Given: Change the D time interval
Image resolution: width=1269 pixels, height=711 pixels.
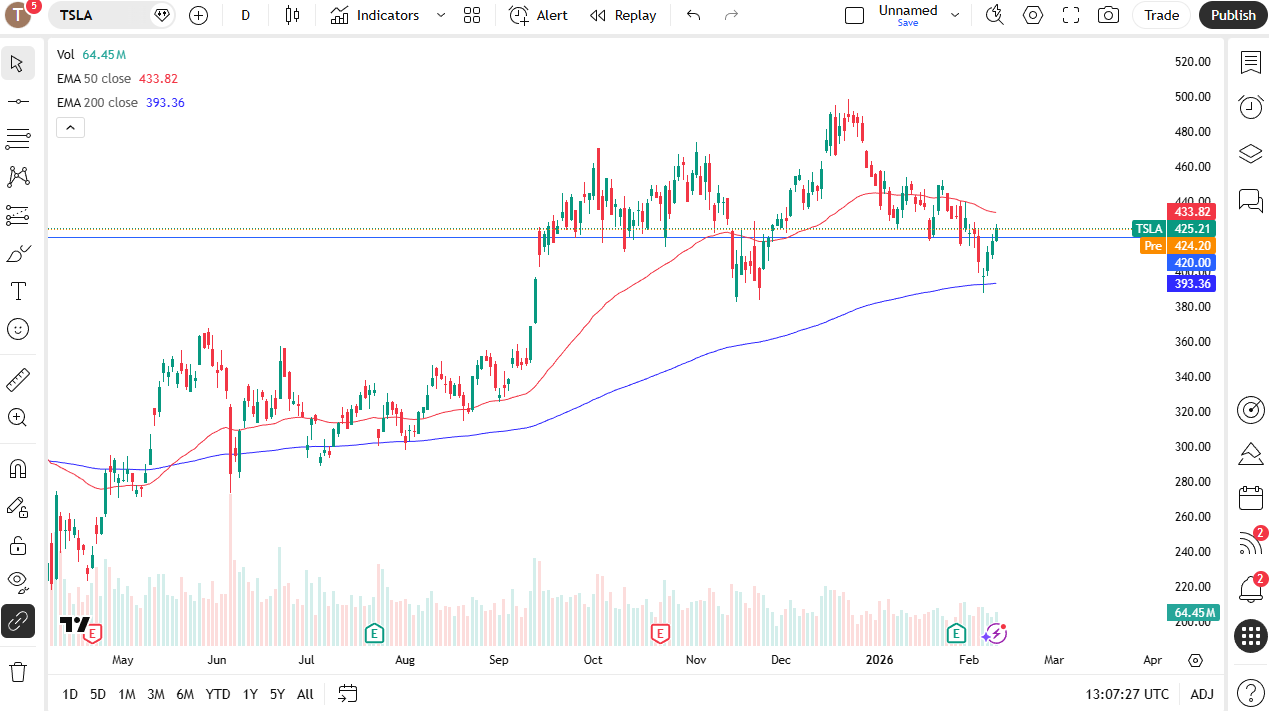Looking at the screenshot, I should (246, 15).
